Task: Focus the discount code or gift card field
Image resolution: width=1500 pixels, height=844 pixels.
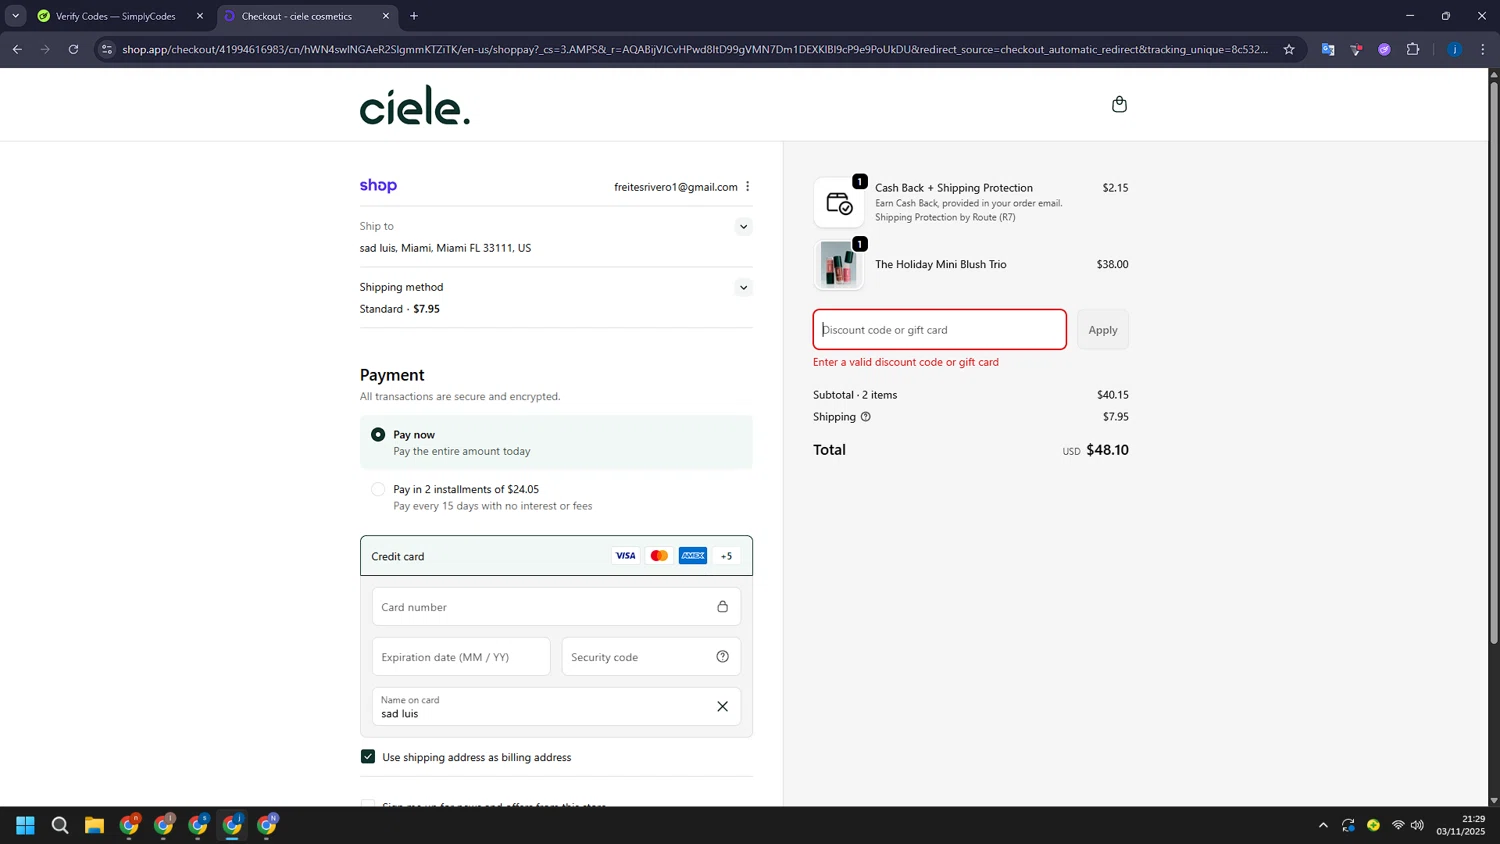Action: [x=940, y=330]
